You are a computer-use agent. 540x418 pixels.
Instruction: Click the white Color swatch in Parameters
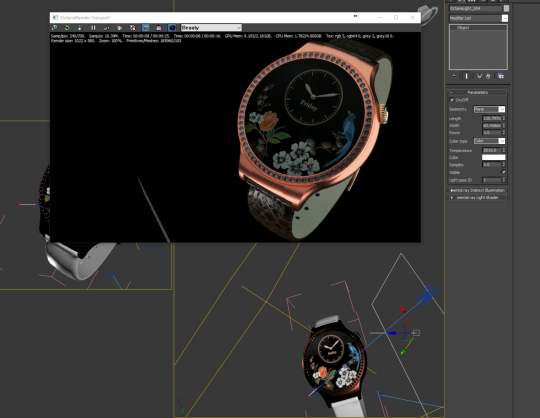click(x=494, y=157)
